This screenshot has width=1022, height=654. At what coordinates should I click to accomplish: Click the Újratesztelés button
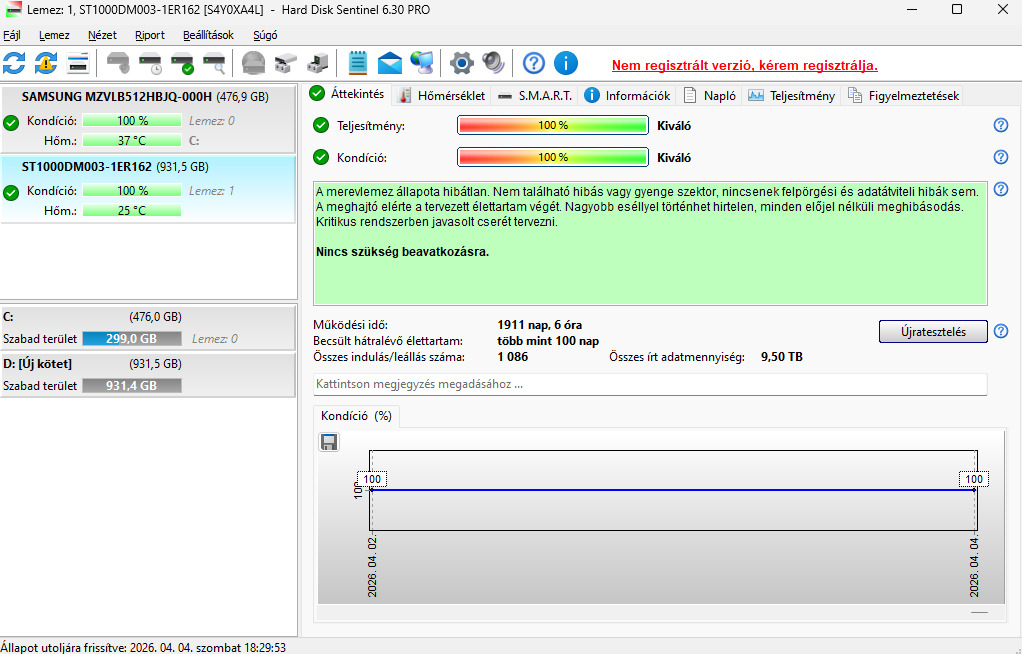coord(933,331)
